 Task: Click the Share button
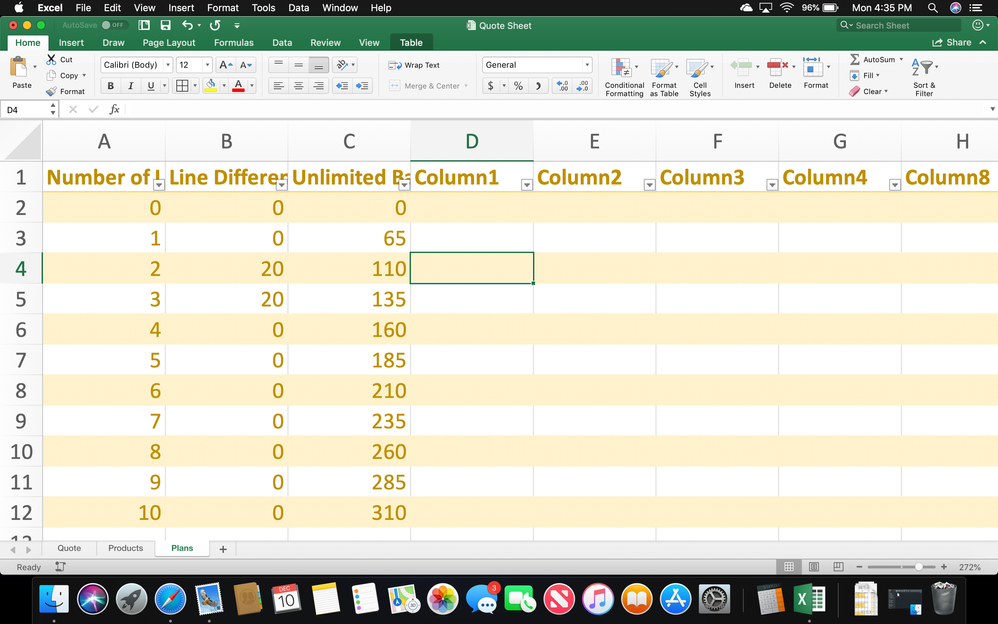click(954, 43)
